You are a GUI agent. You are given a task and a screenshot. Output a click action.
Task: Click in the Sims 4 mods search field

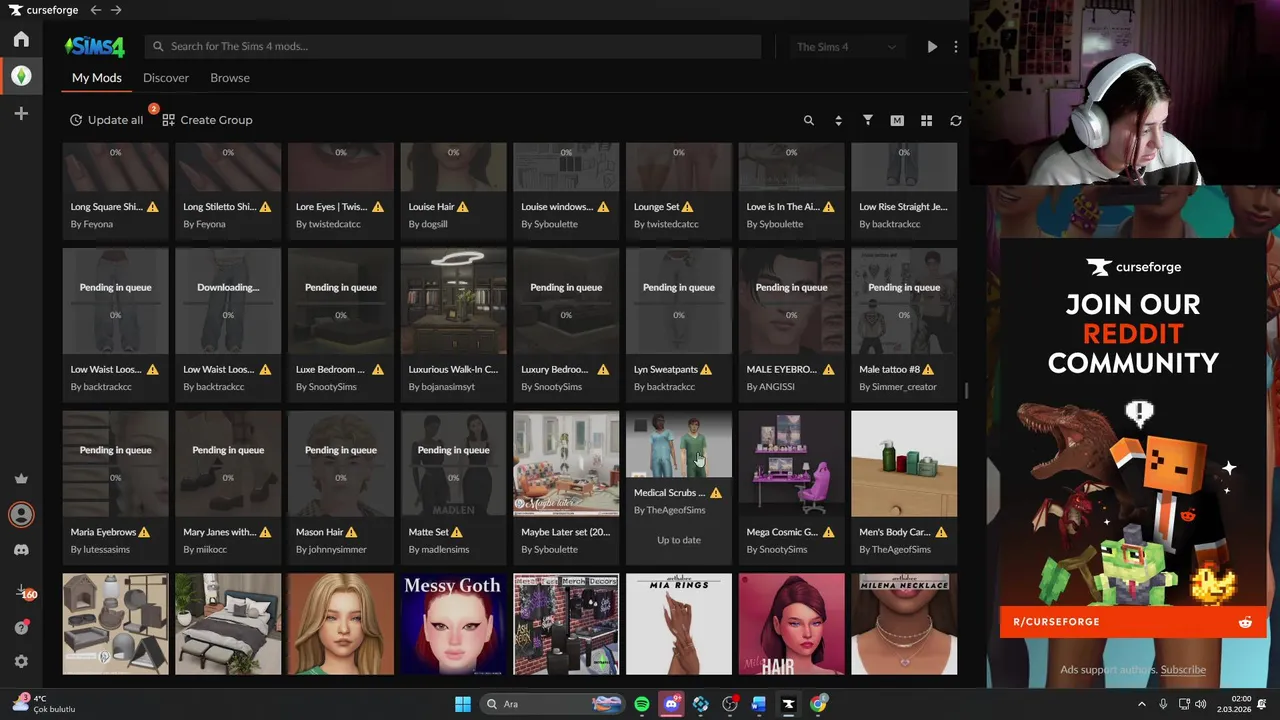click(454, 47)
